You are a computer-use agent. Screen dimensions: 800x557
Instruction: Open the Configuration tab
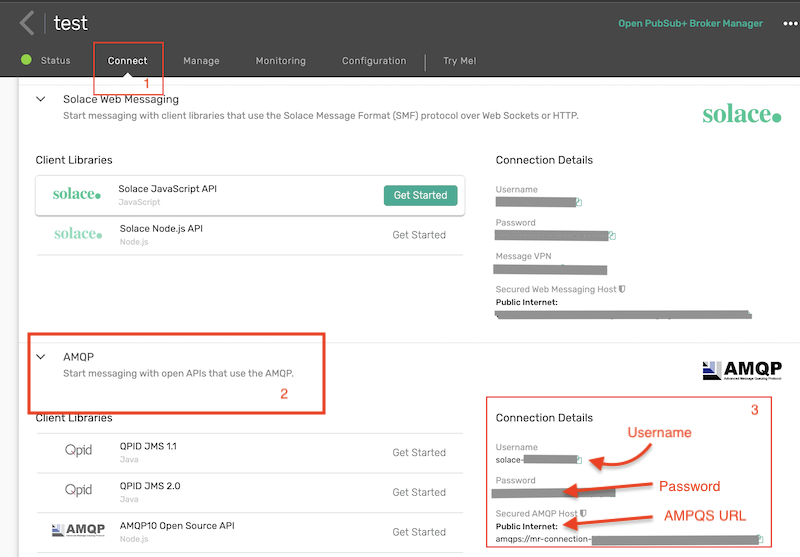(x=374, y=61)
